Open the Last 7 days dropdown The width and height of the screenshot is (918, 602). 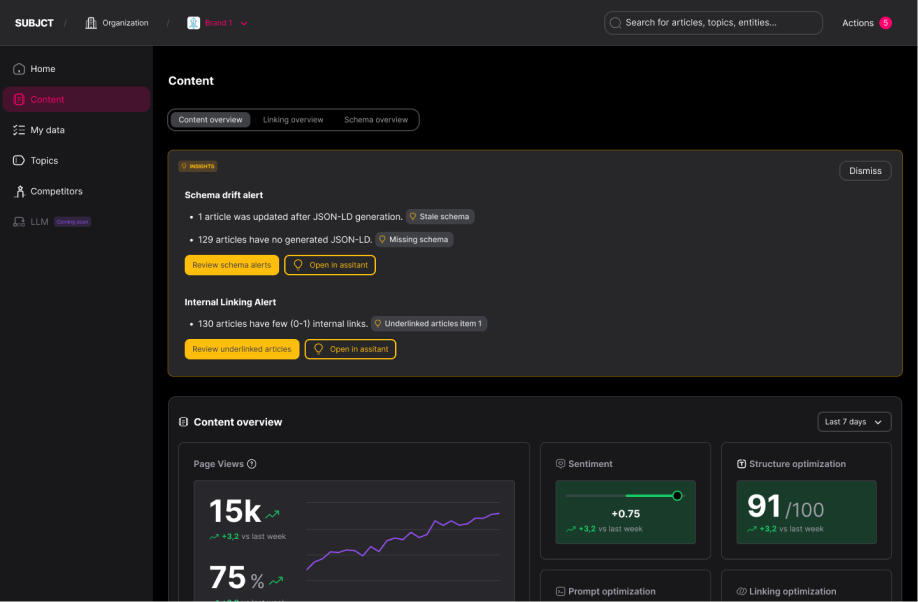point(854,422)
